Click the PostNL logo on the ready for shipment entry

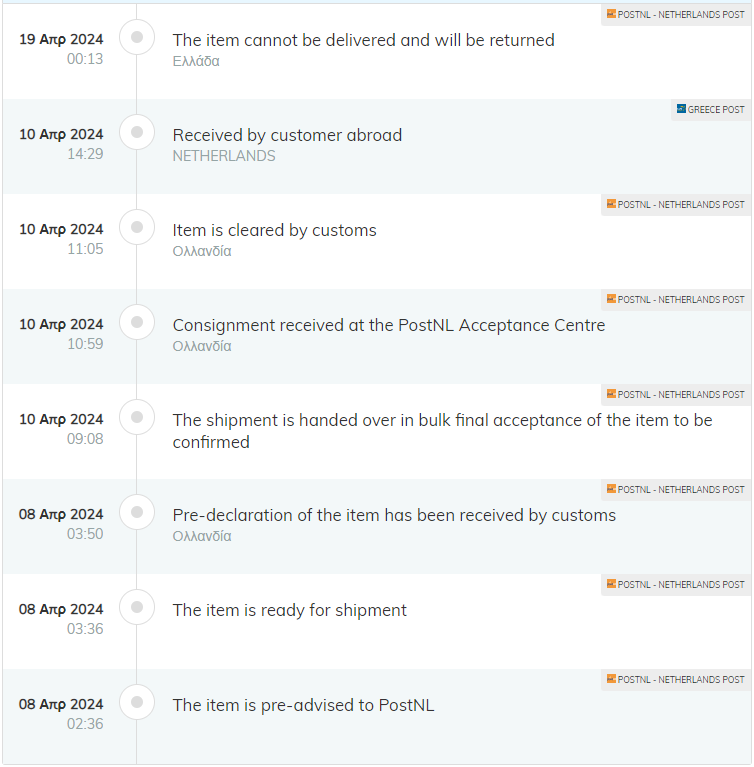(x=611, y=583)
